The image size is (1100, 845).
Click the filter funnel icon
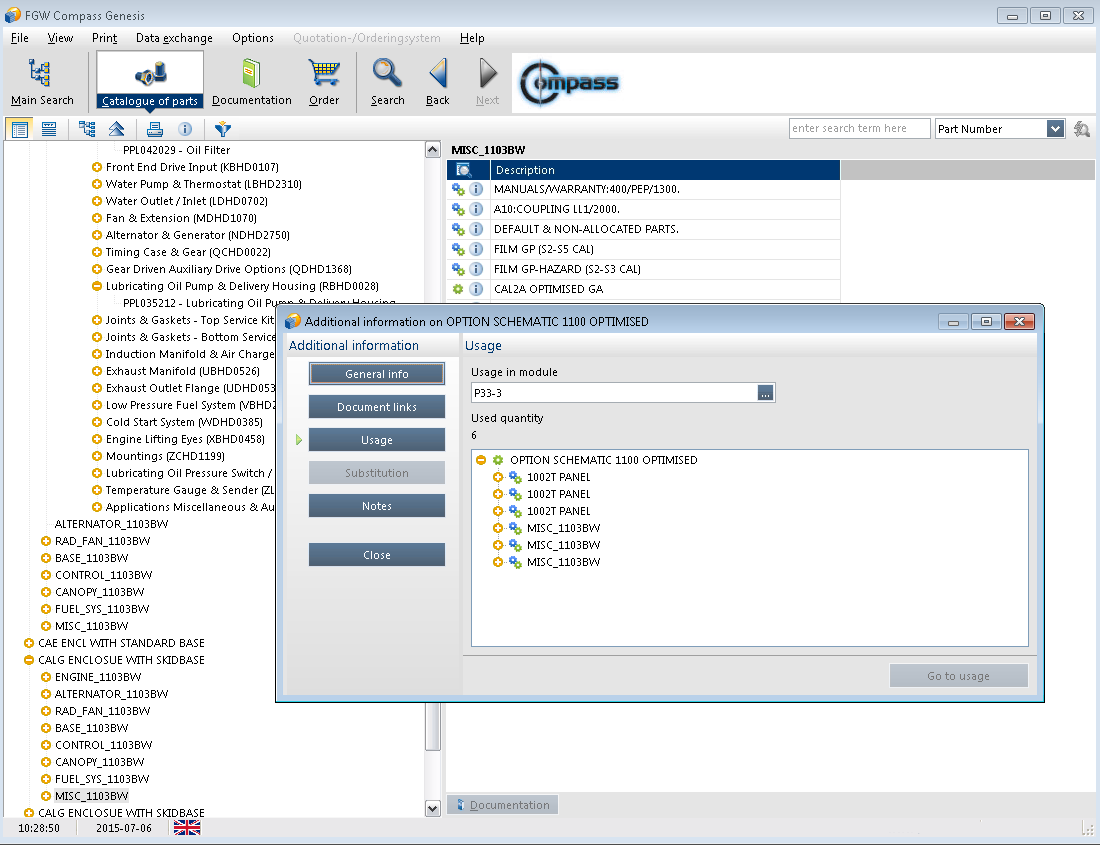click(222, 129)
